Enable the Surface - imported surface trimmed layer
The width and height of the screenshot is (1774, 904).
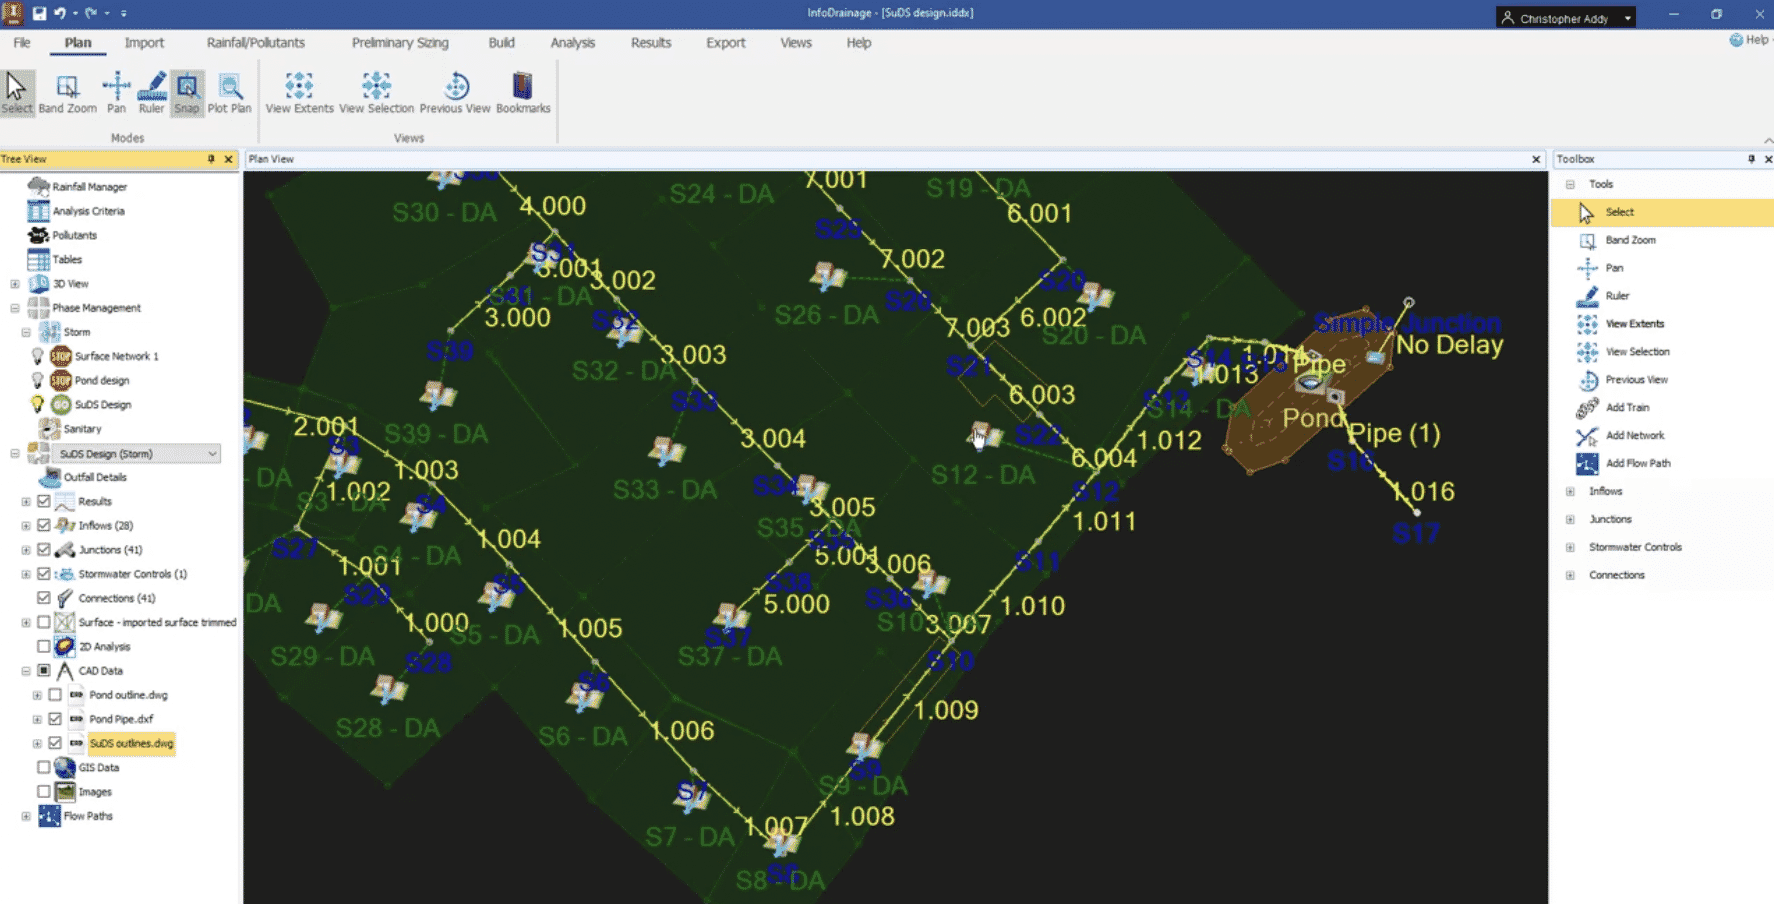click(x=43, y=622)
